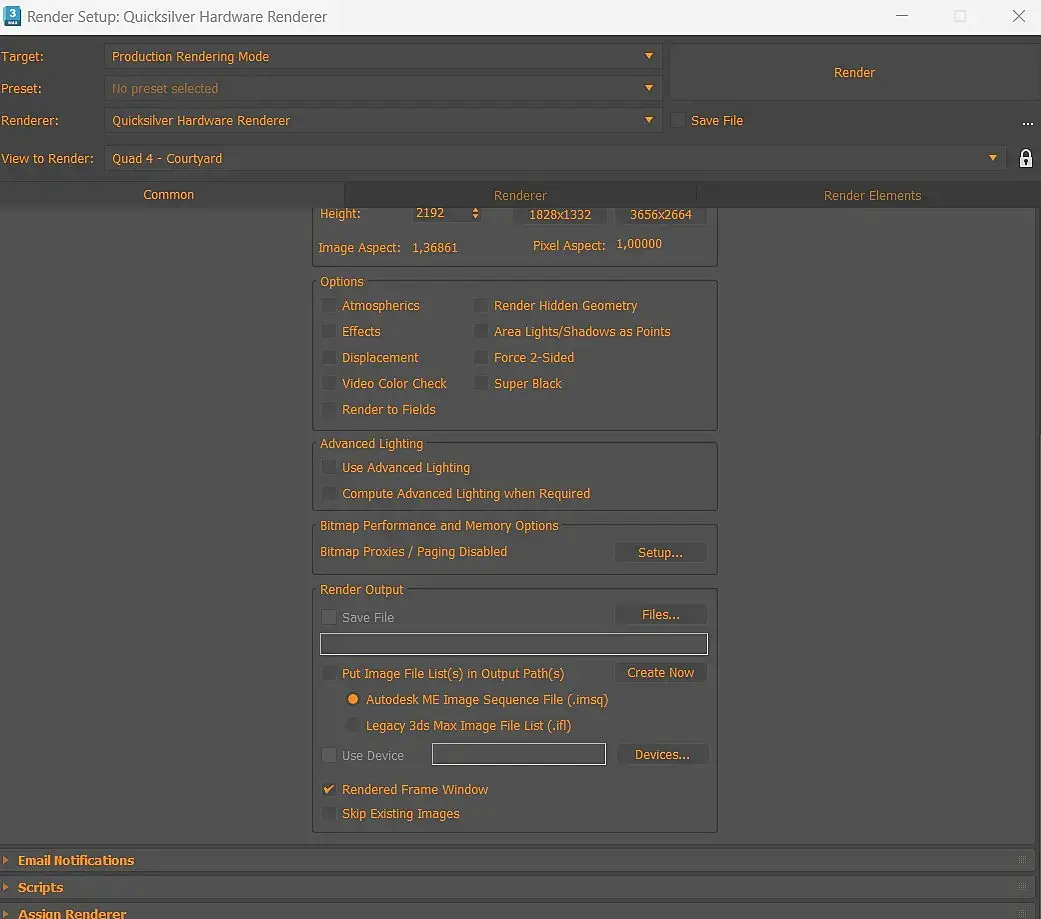Click the Create Now button
Image resolution: width=1041 pixels, height=919 pixels.
click(661, 673)
